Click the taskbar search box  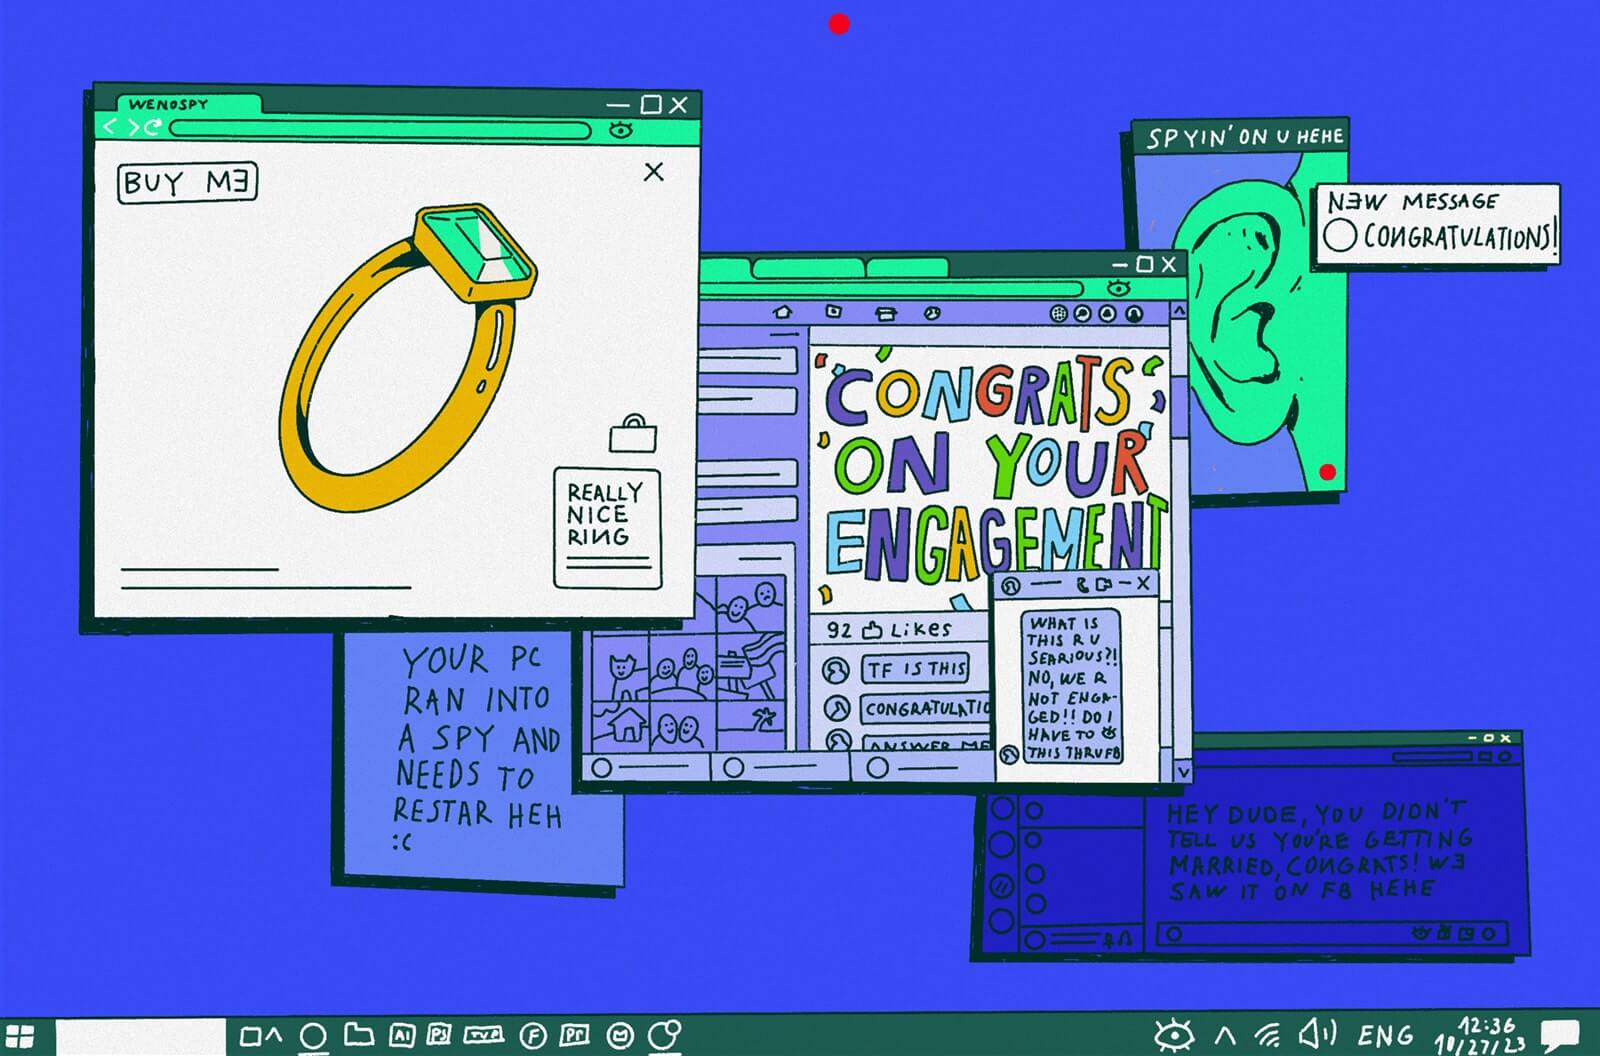[140, 1036]
